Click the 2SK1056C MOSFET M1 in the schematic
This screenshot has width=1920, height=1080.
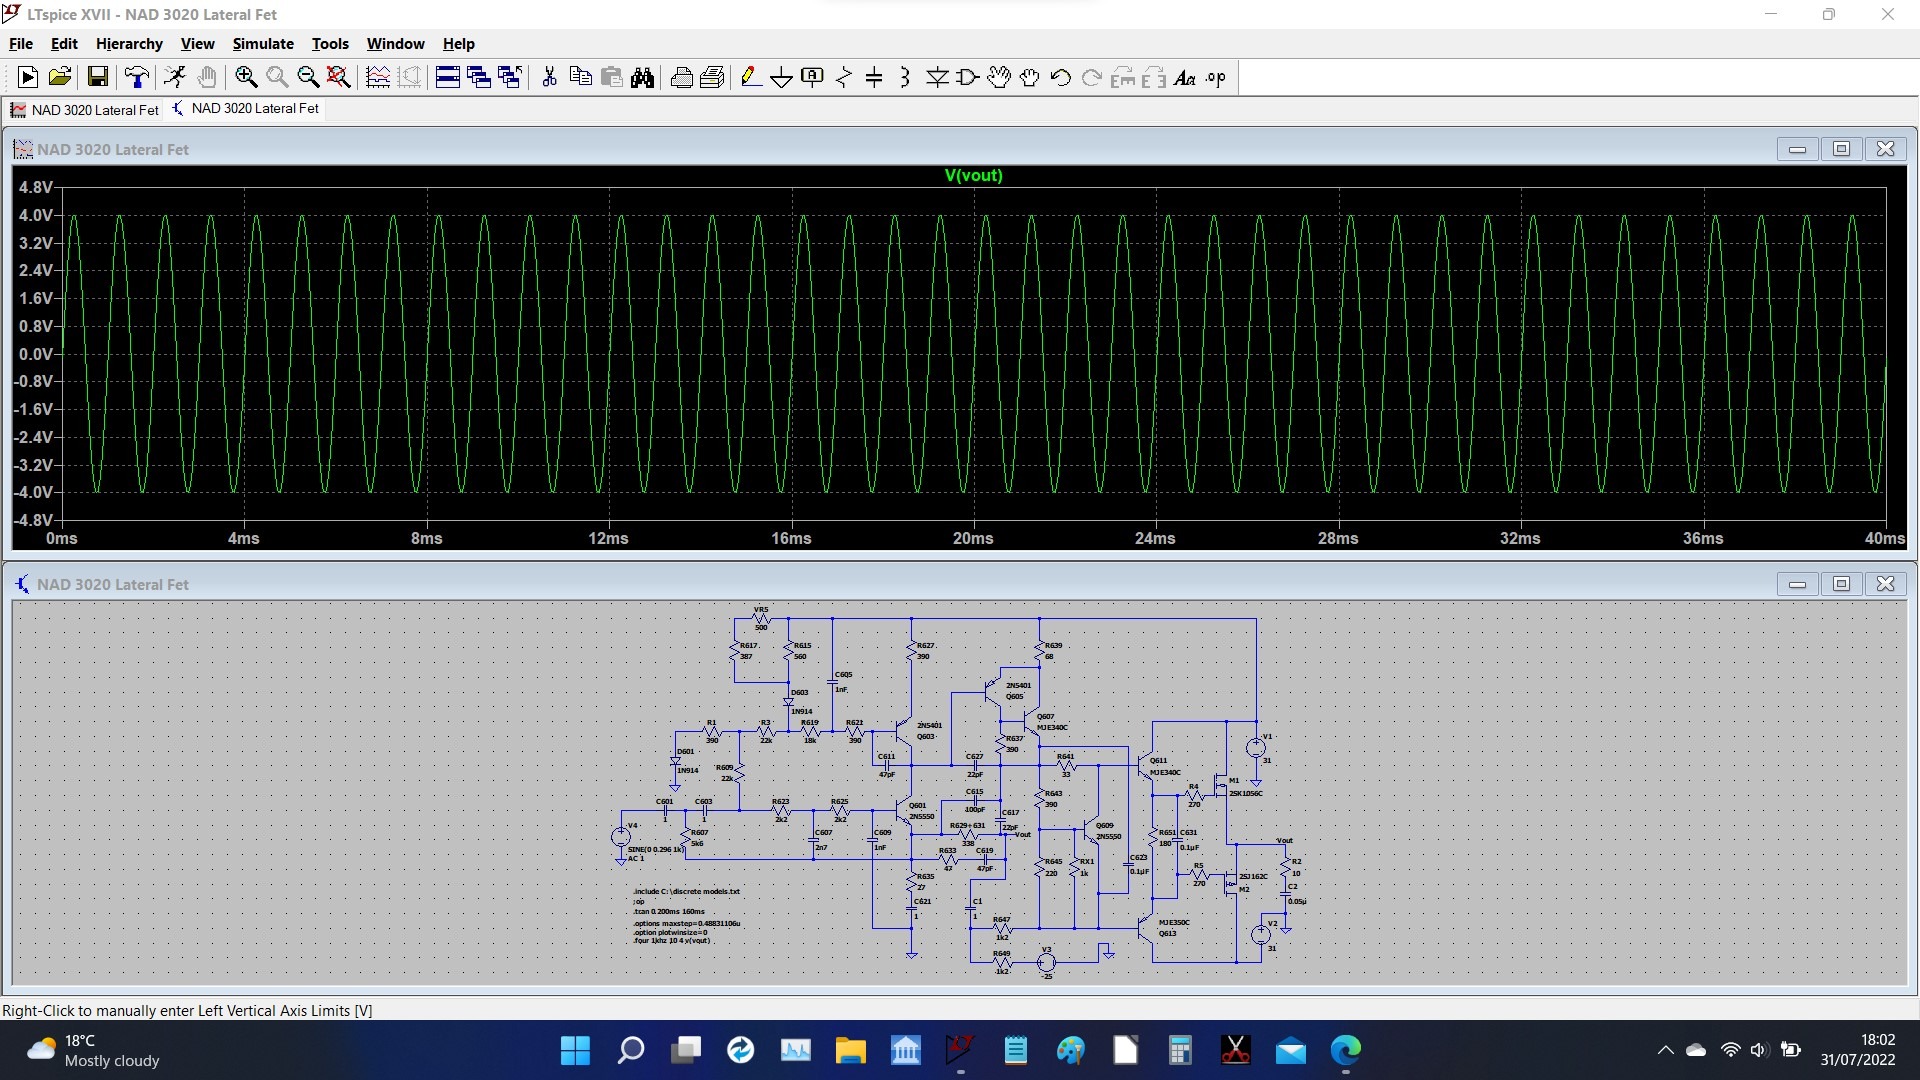(x=1222, y=785)
